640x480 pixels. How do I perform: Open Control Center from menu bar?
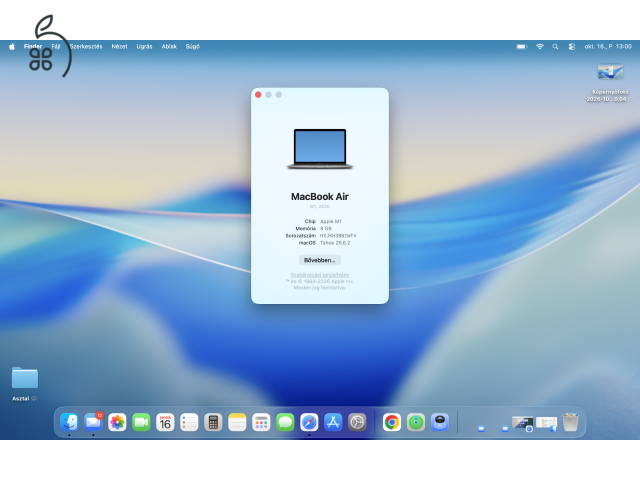572,47
